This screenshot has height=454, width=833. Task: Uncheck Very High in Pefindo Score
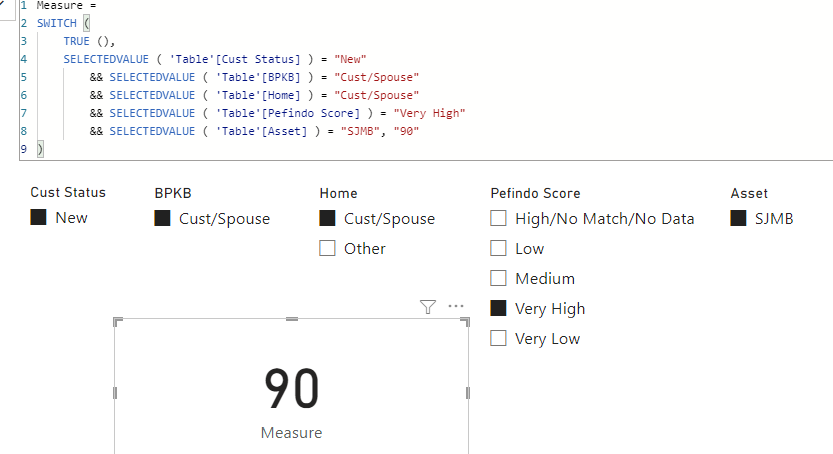point(498,308)
